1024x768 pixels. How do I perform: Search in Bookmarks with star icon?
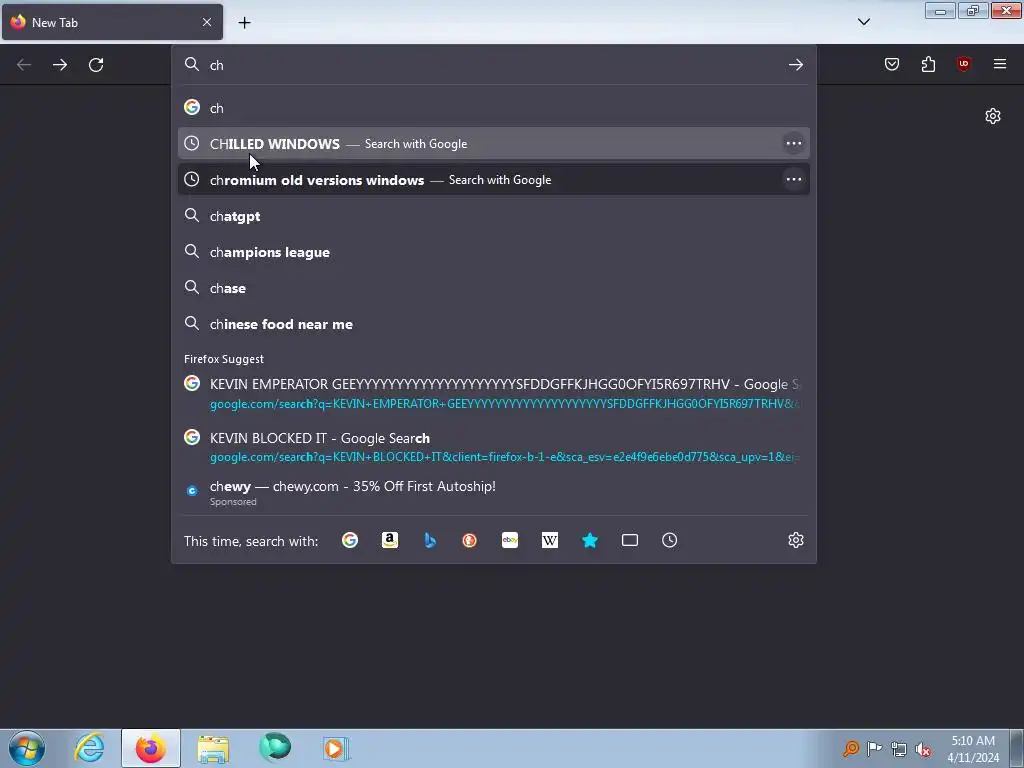(x=590, y=540)
